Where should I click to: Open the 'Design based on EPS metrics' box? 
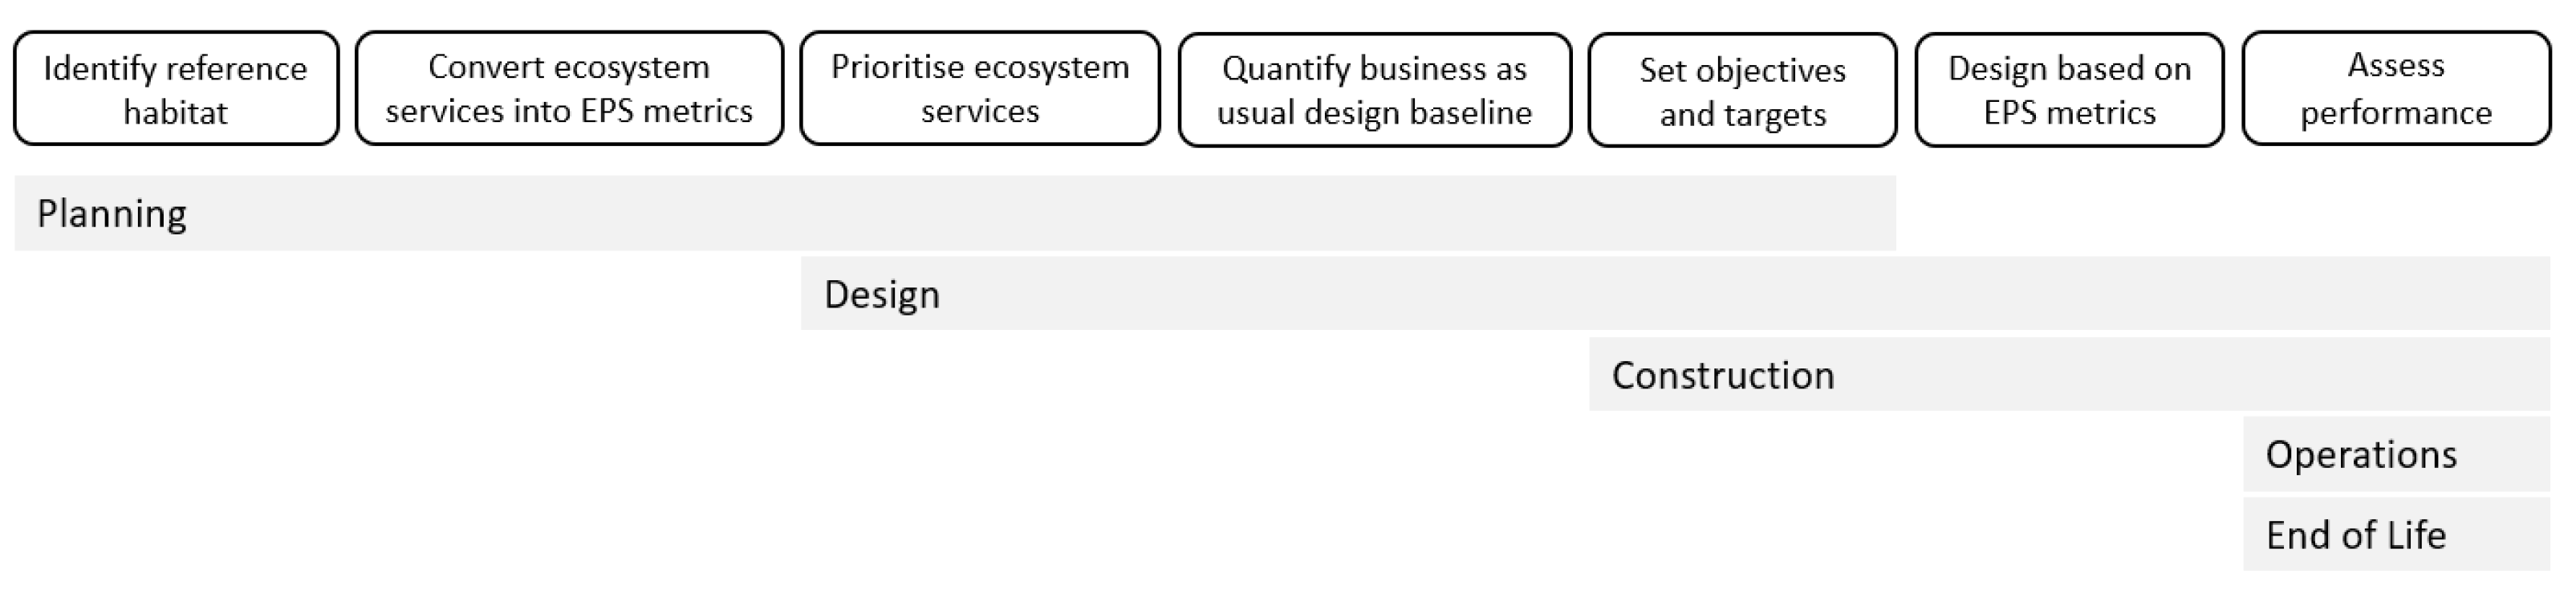(2069, 90)
